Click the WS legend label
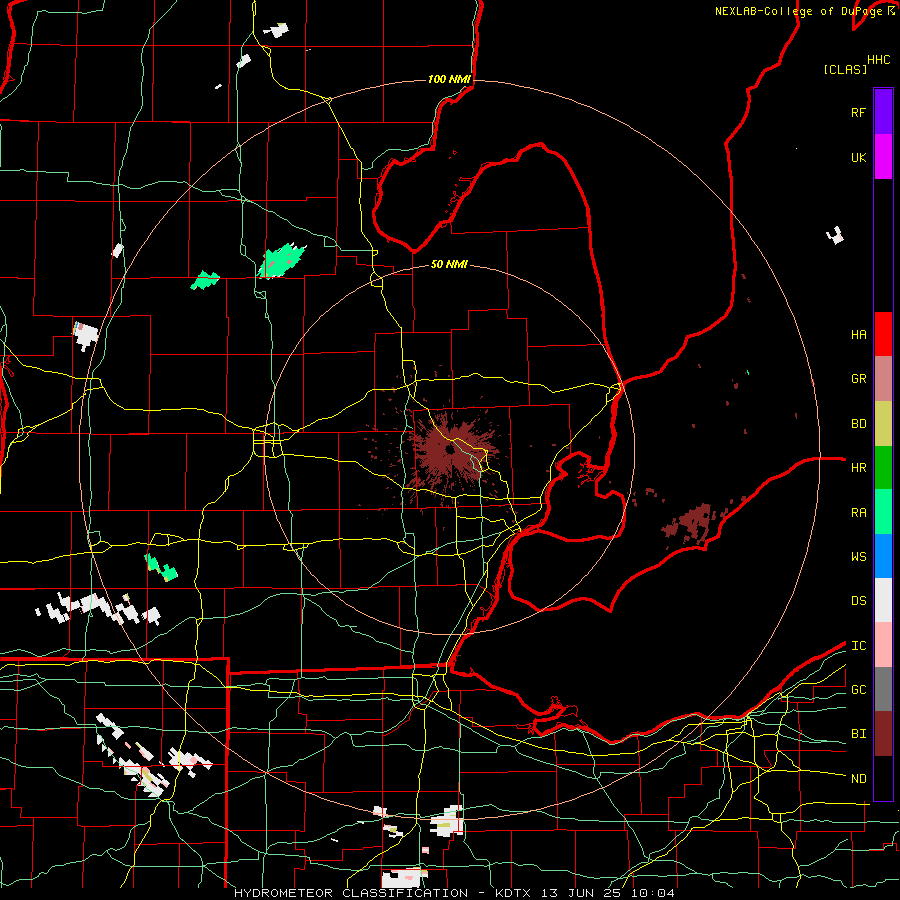900x900 pixels. tap(858, 557)
